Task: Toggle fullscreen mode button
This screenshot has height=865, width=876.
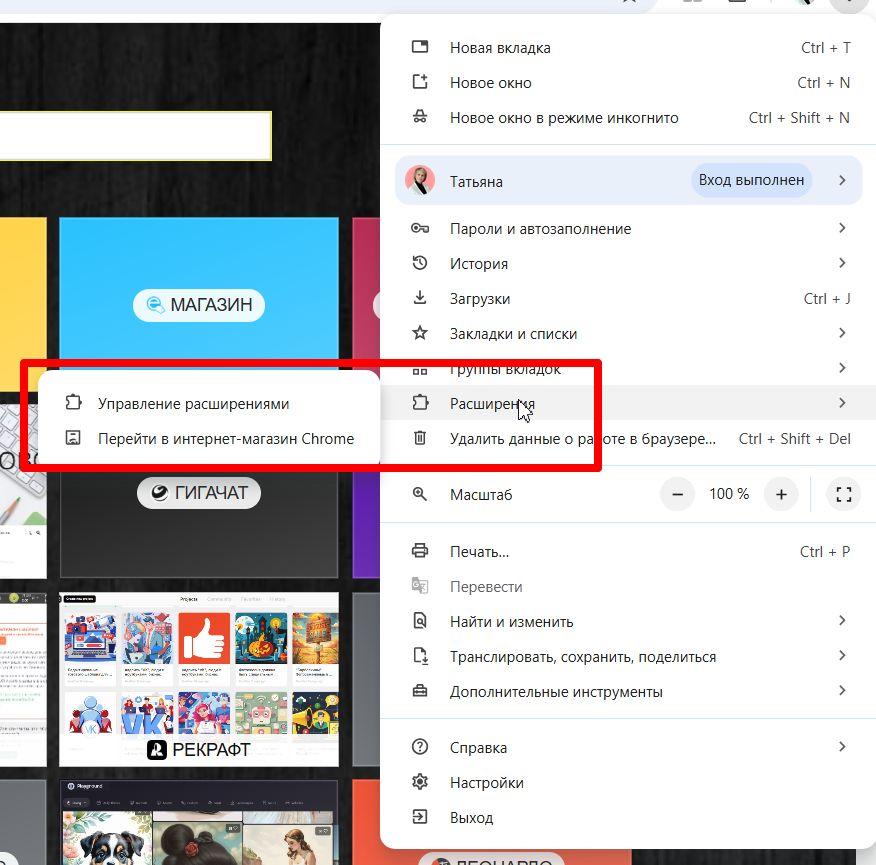Action: 844,494
